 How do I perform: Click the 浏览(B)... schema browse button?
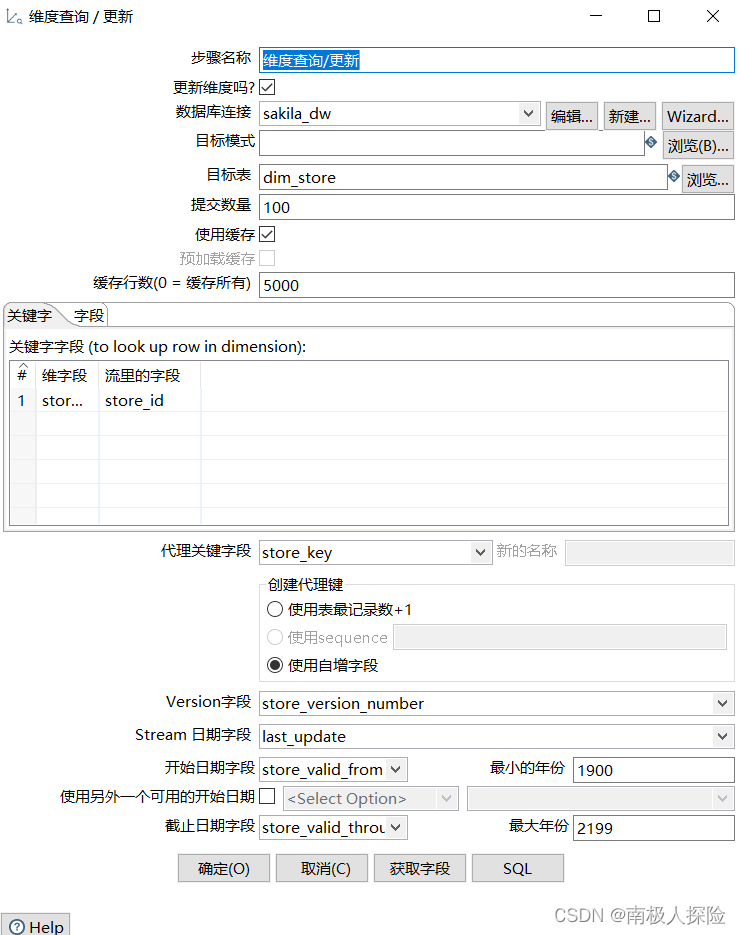click(698, 145)
